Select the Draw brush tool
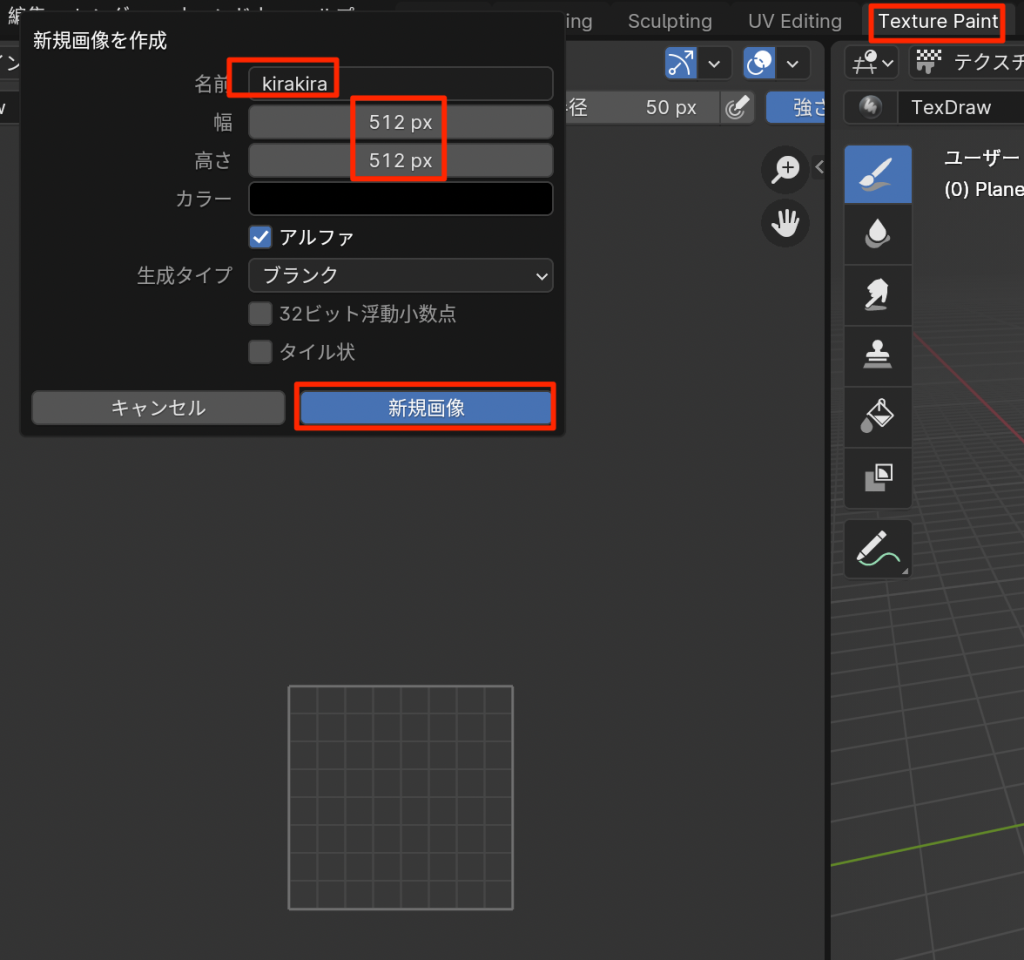 (x=877, y=174)
